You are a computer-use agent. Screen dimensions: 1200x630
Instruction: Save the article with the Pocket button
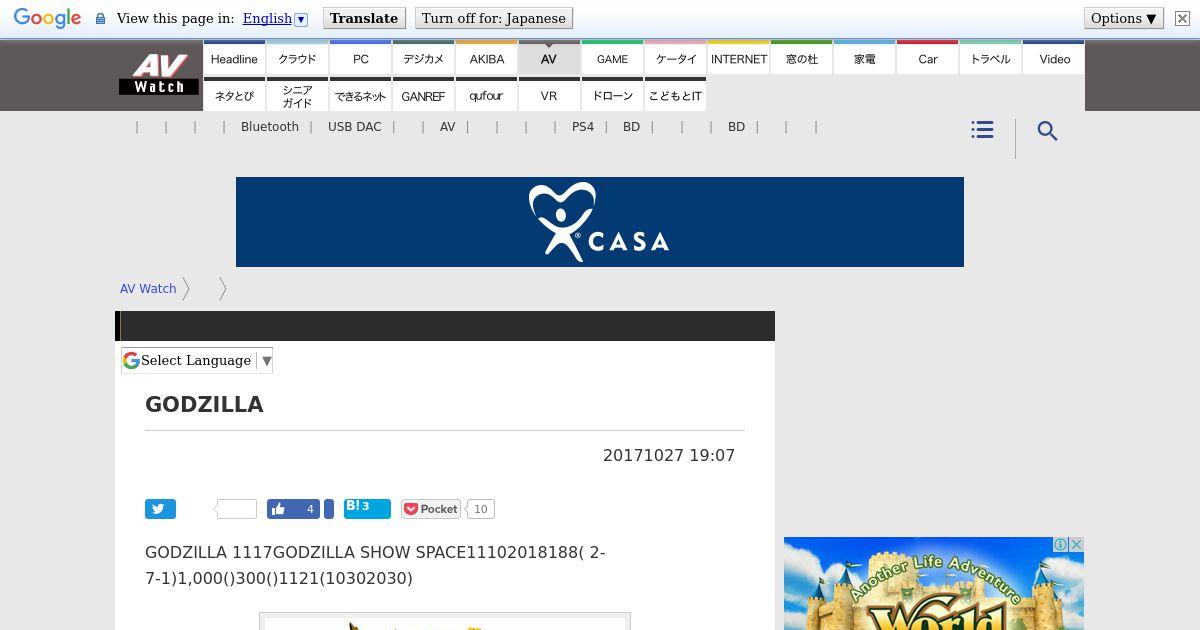coord(431,509)
